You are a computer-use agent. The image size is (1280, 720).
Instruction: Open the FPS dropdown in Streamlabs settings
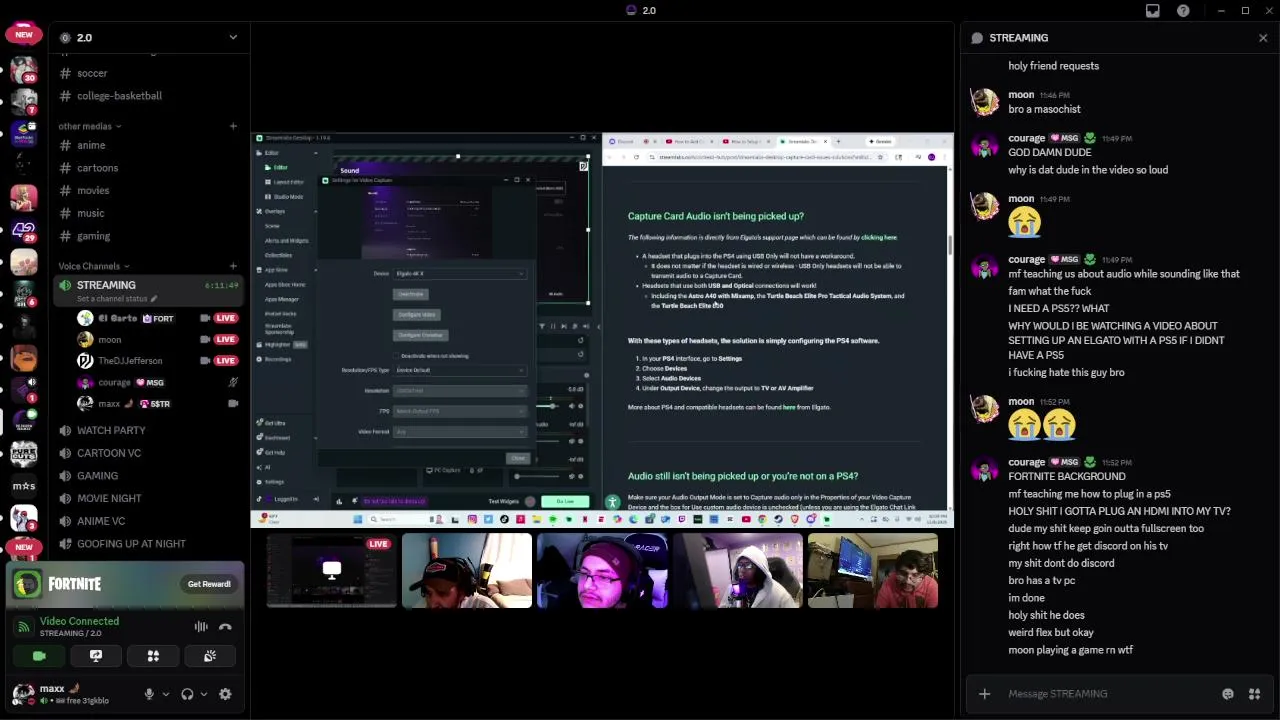click(x=460, y=411)
